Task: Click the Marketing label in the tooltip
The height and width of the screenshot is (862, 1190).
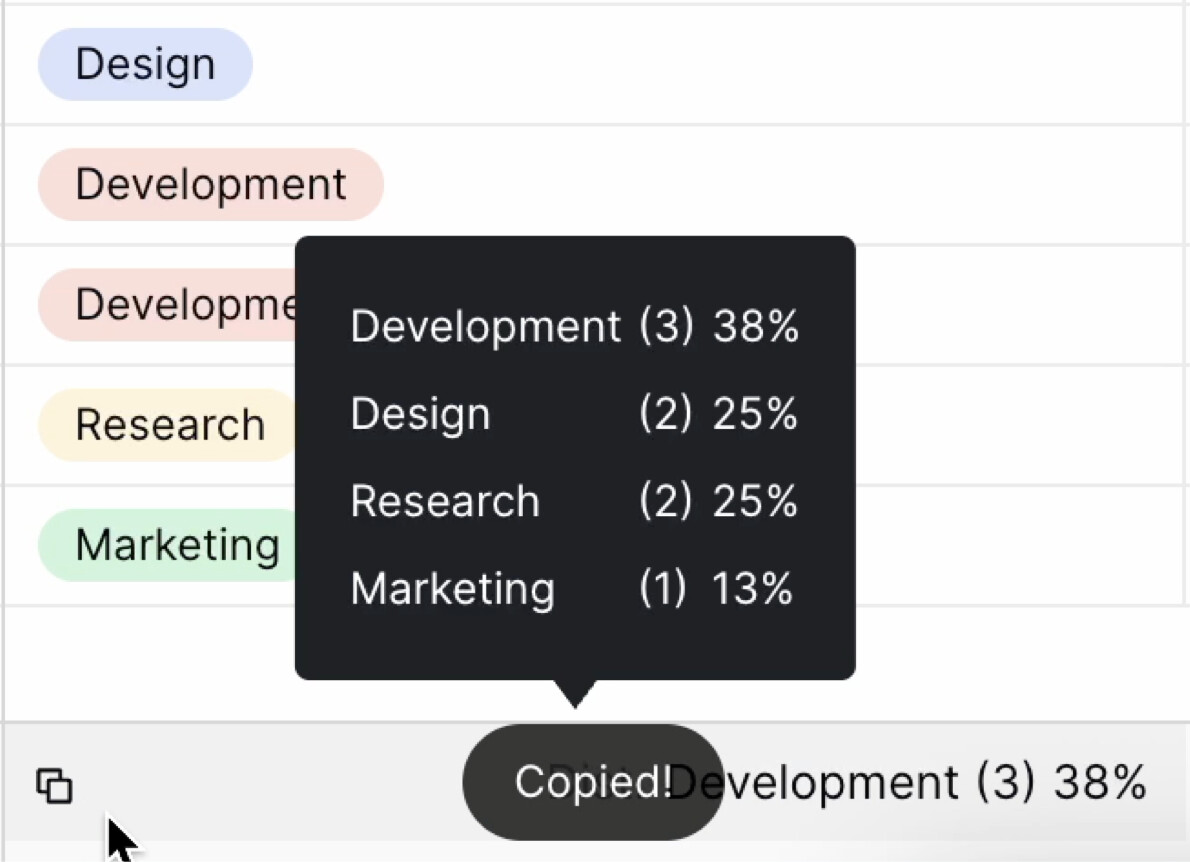Action: pyautogui.click(x=452, y=589)
